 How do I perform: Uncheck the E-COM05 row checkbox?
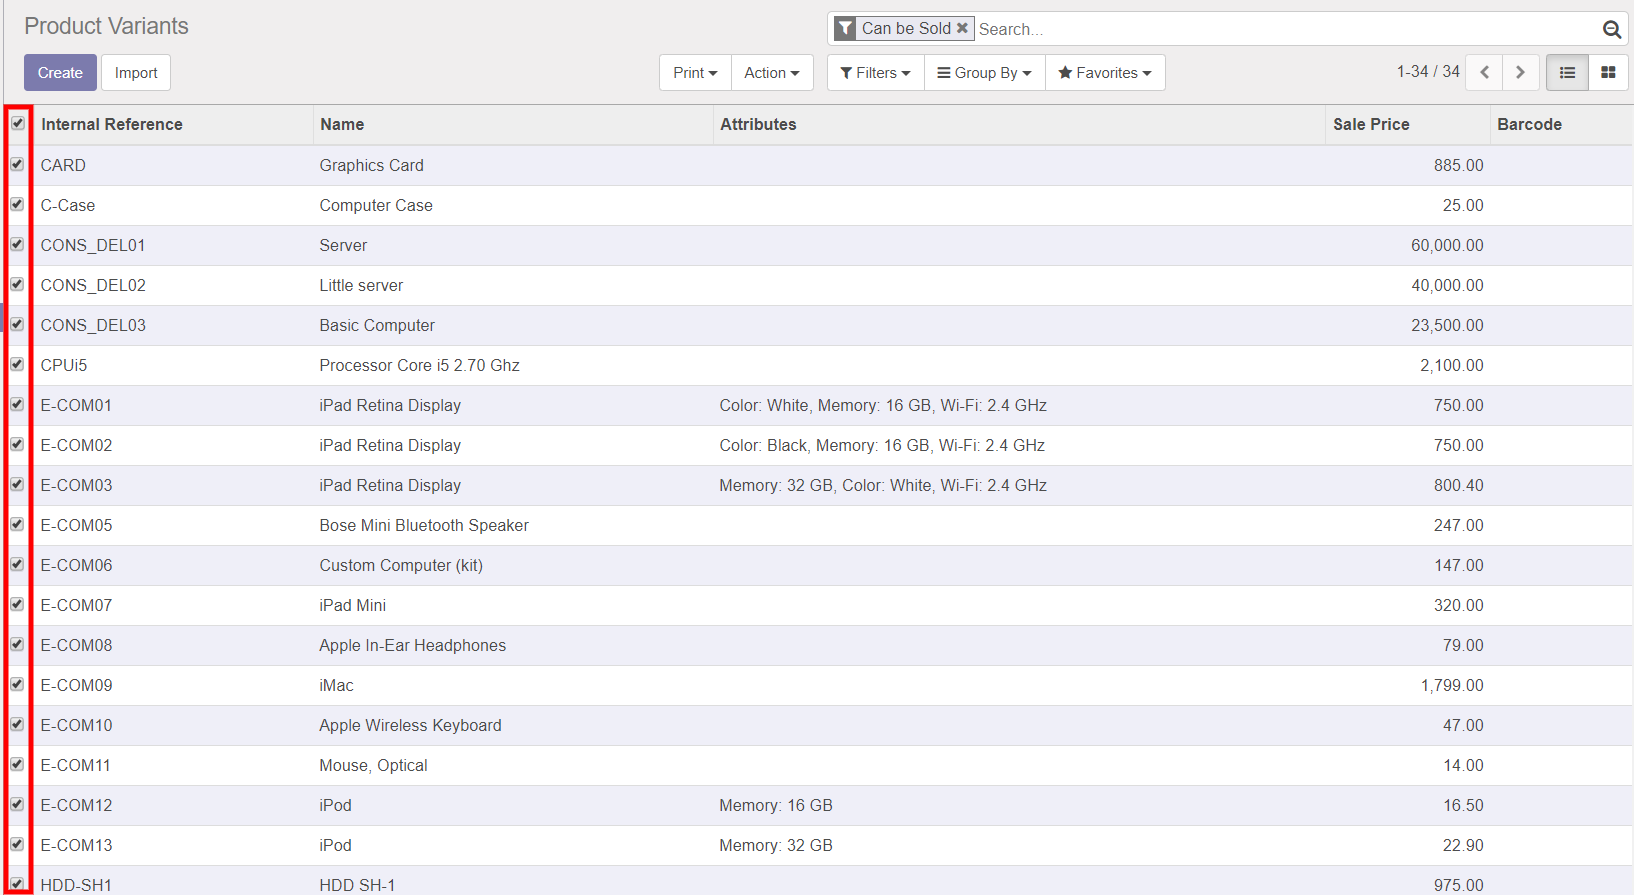(x=17, y=524)
